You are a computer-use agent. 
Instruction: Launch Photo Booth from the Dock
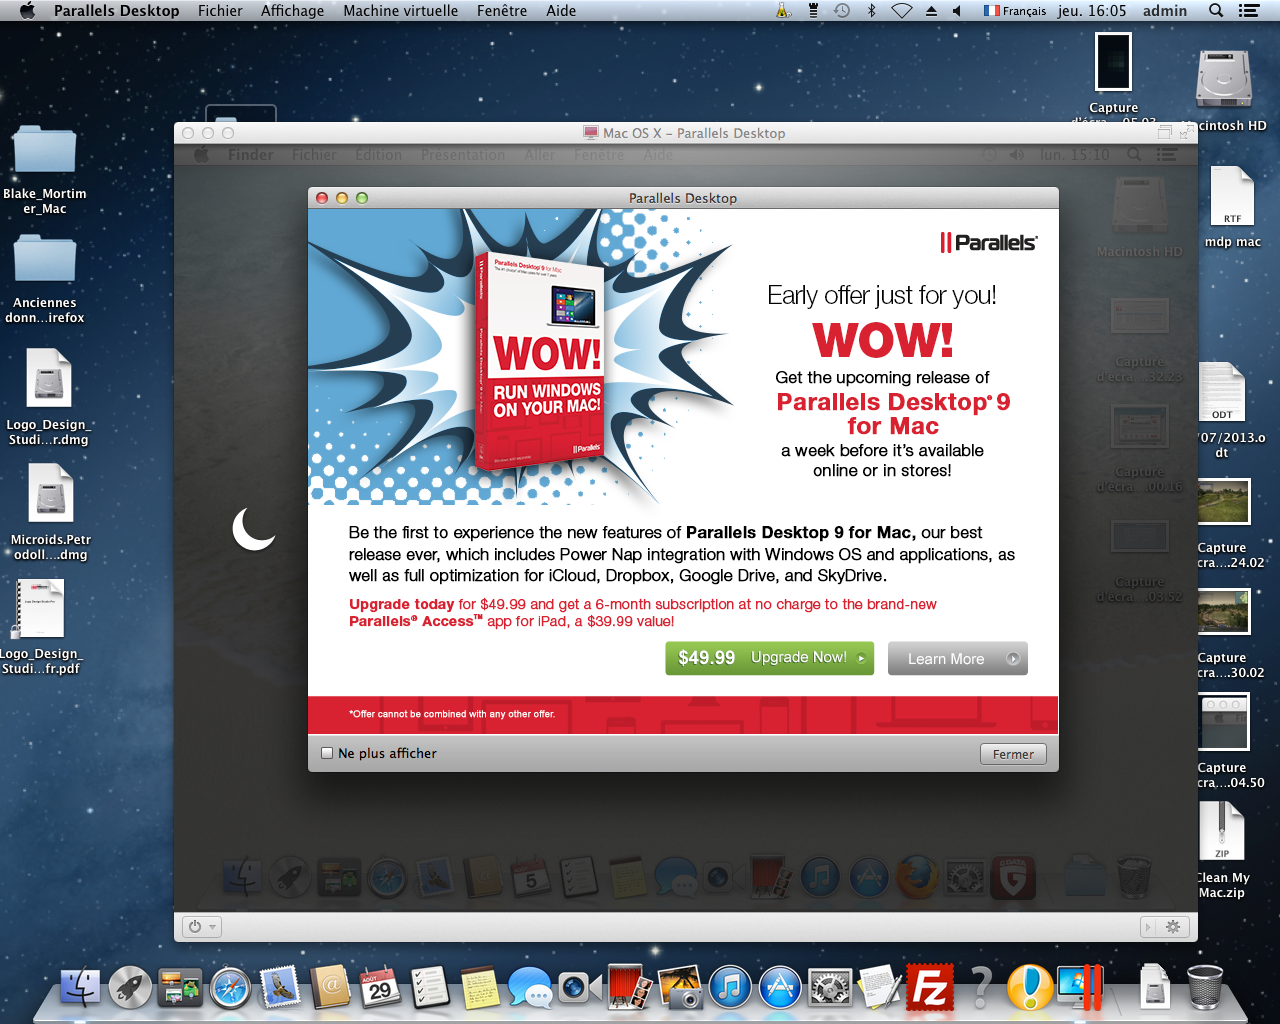[630, 987]
